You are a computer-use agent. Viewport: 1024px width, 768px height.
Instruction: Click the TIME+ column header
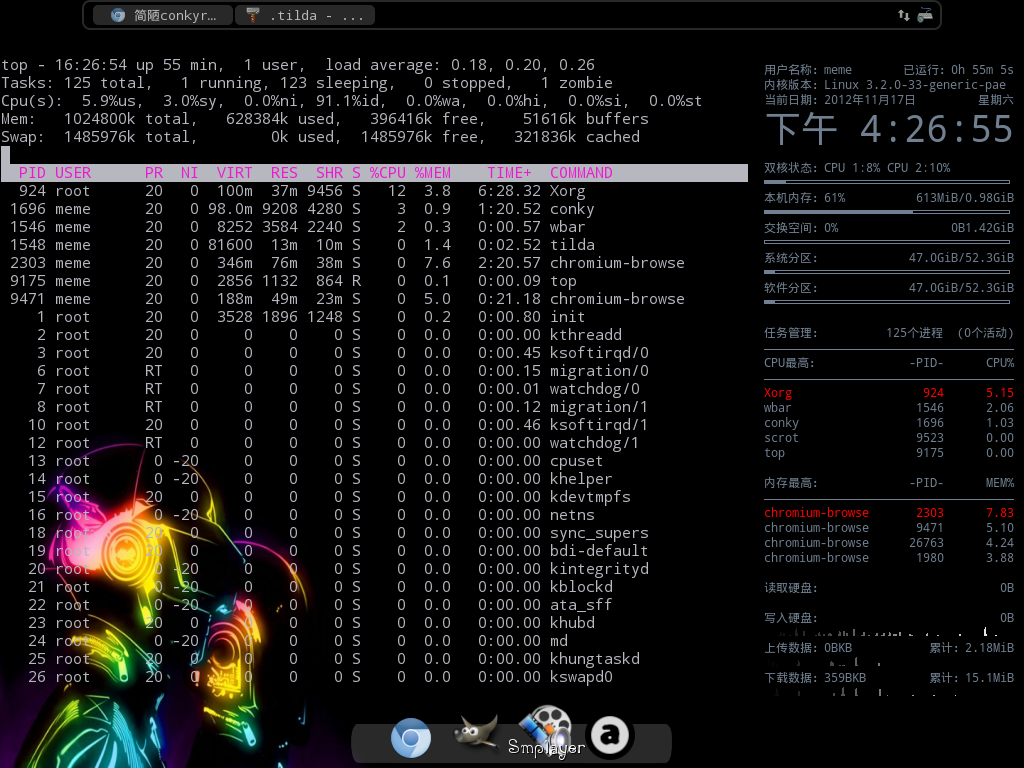point(509,173)
